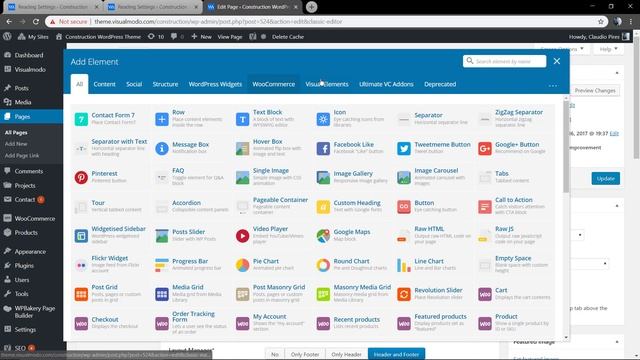This screenshot has width=640, height=360.
Task: Switch to the Content tab
Action: 104,84
